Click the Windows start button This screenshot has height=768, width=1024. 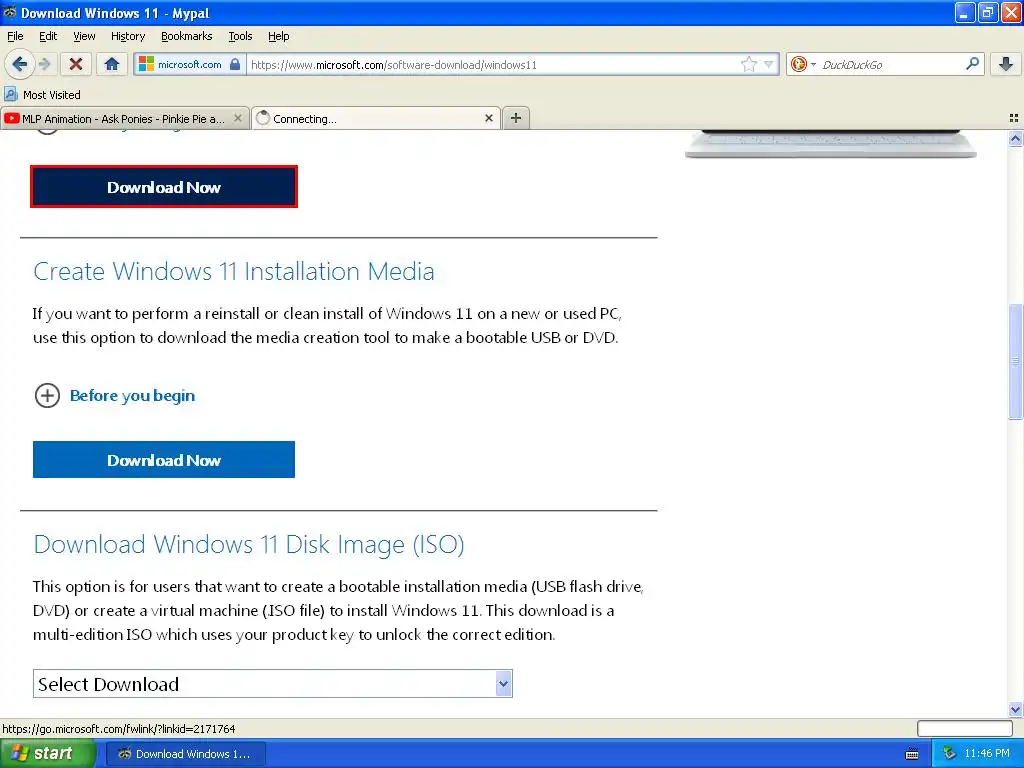click(47, 753)
